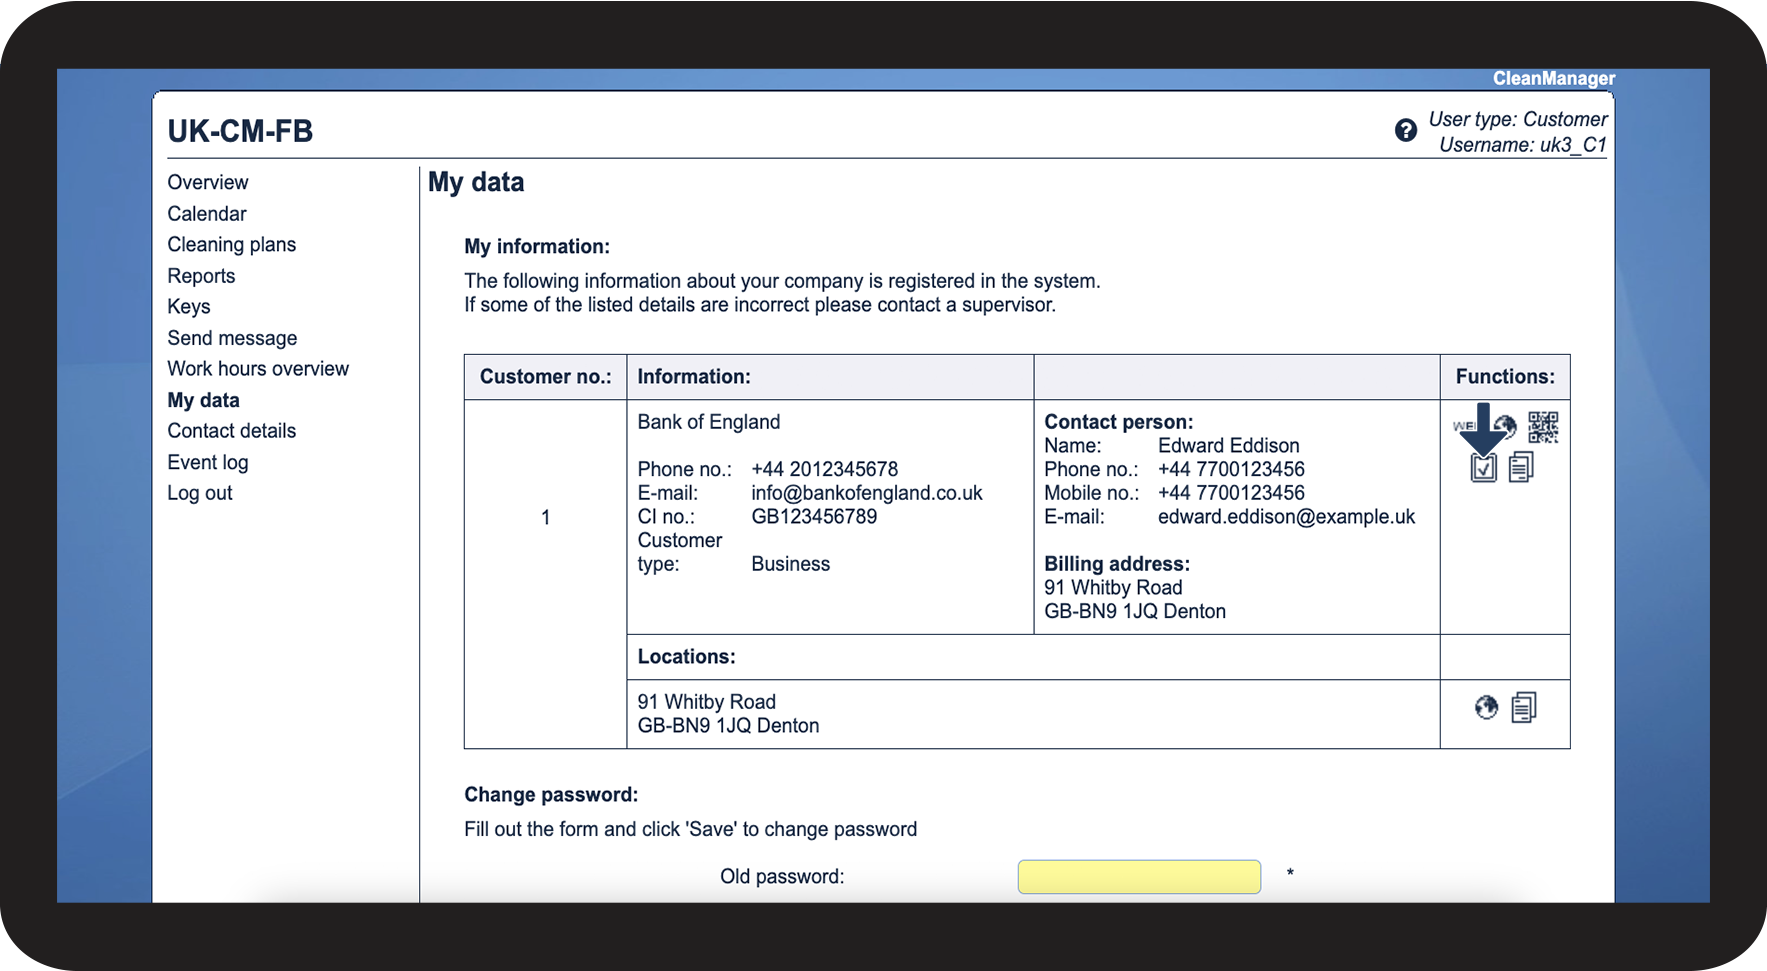The image size is (1767, 971).
Task: Click the Old password input field
Action: click(1139, 877)
